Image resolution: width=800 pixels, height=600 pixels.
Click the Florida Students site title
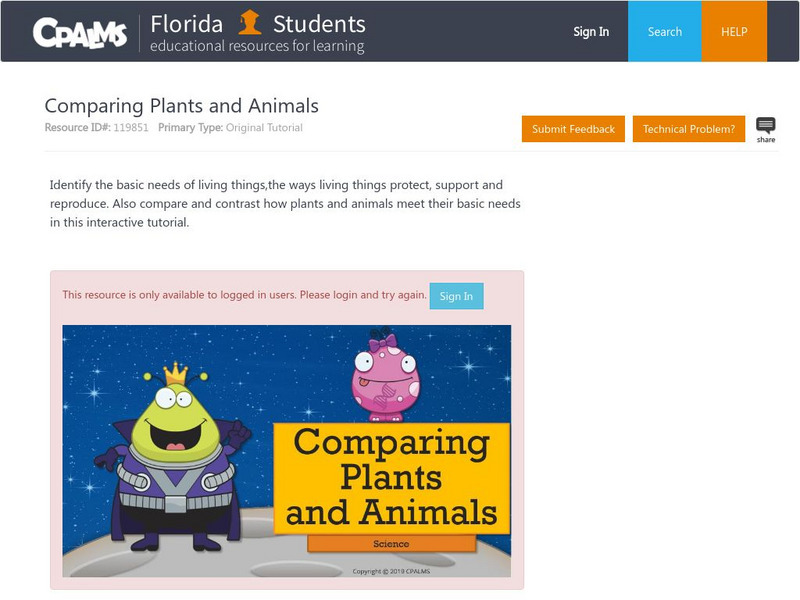[258, 24]
